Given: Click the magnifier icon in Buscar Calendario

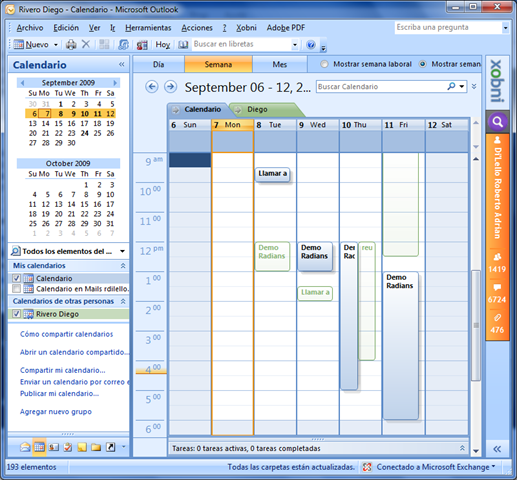Looking at the screenshot, I should 451,86.
